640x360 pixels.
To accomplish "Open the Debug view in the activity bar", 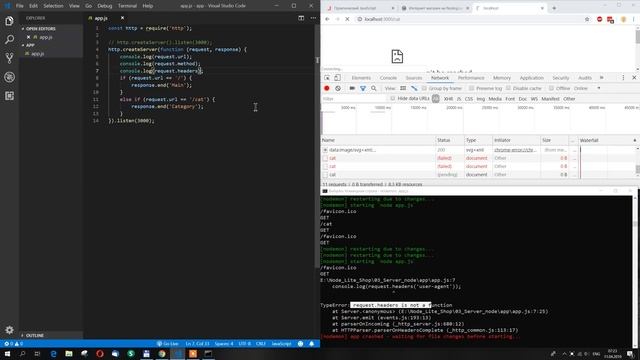I will [x=9, y=77].
